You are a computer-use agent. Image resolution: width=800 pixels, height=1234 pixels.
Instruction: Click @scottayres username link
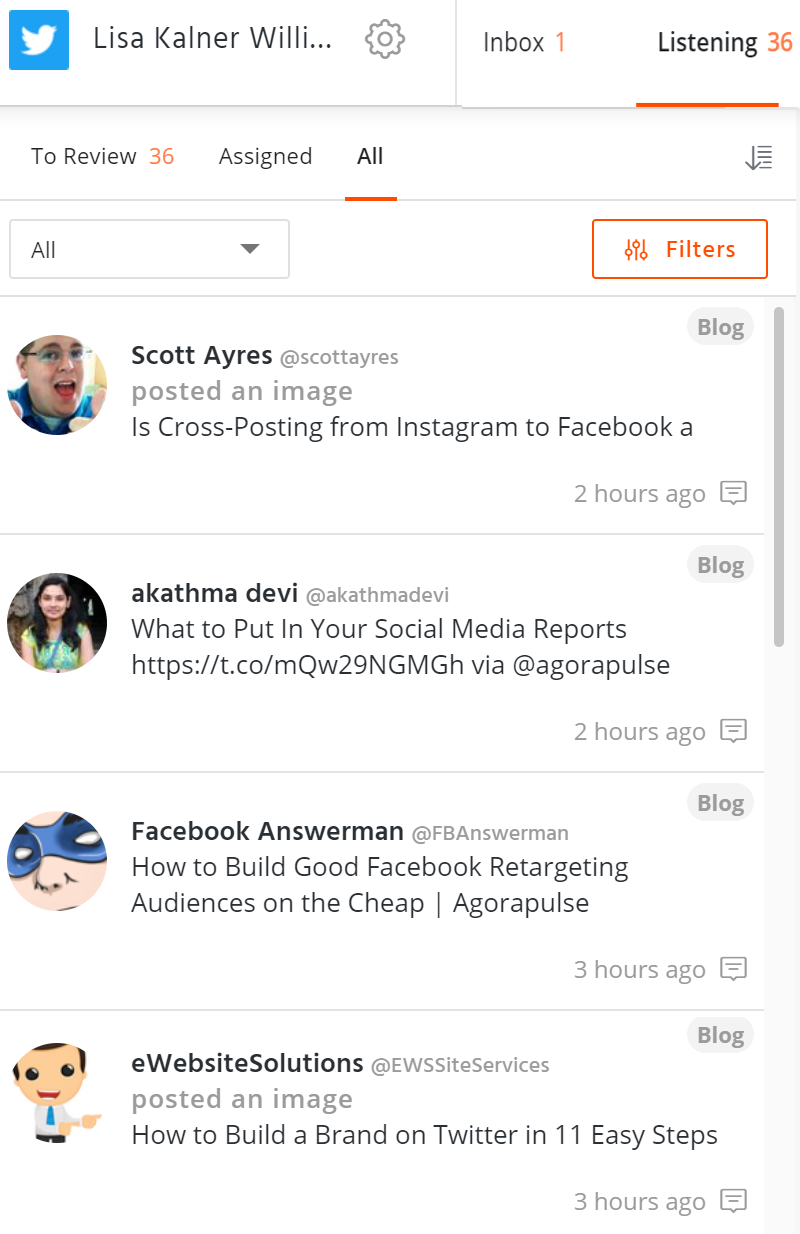(339, 357)
